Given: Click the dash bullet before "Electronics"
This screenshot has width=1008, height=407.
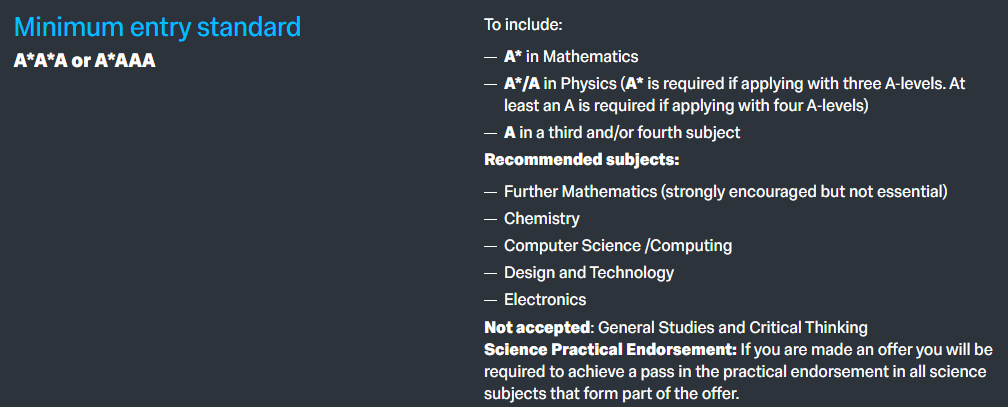Looking at the screenshot, I should click(490, 299).
